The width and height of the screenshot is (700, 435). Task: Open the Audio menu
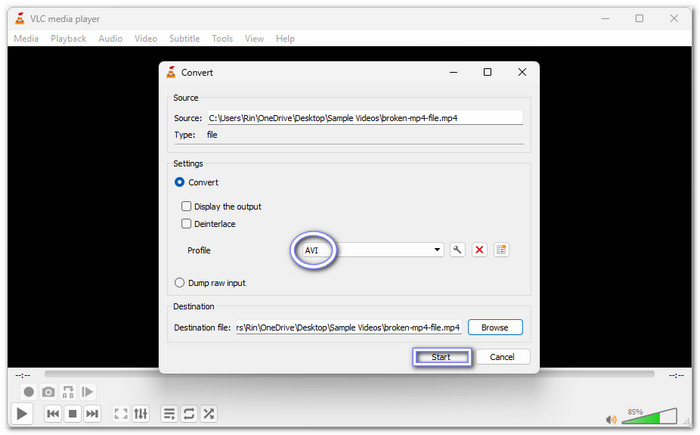[x=110, y=38]
